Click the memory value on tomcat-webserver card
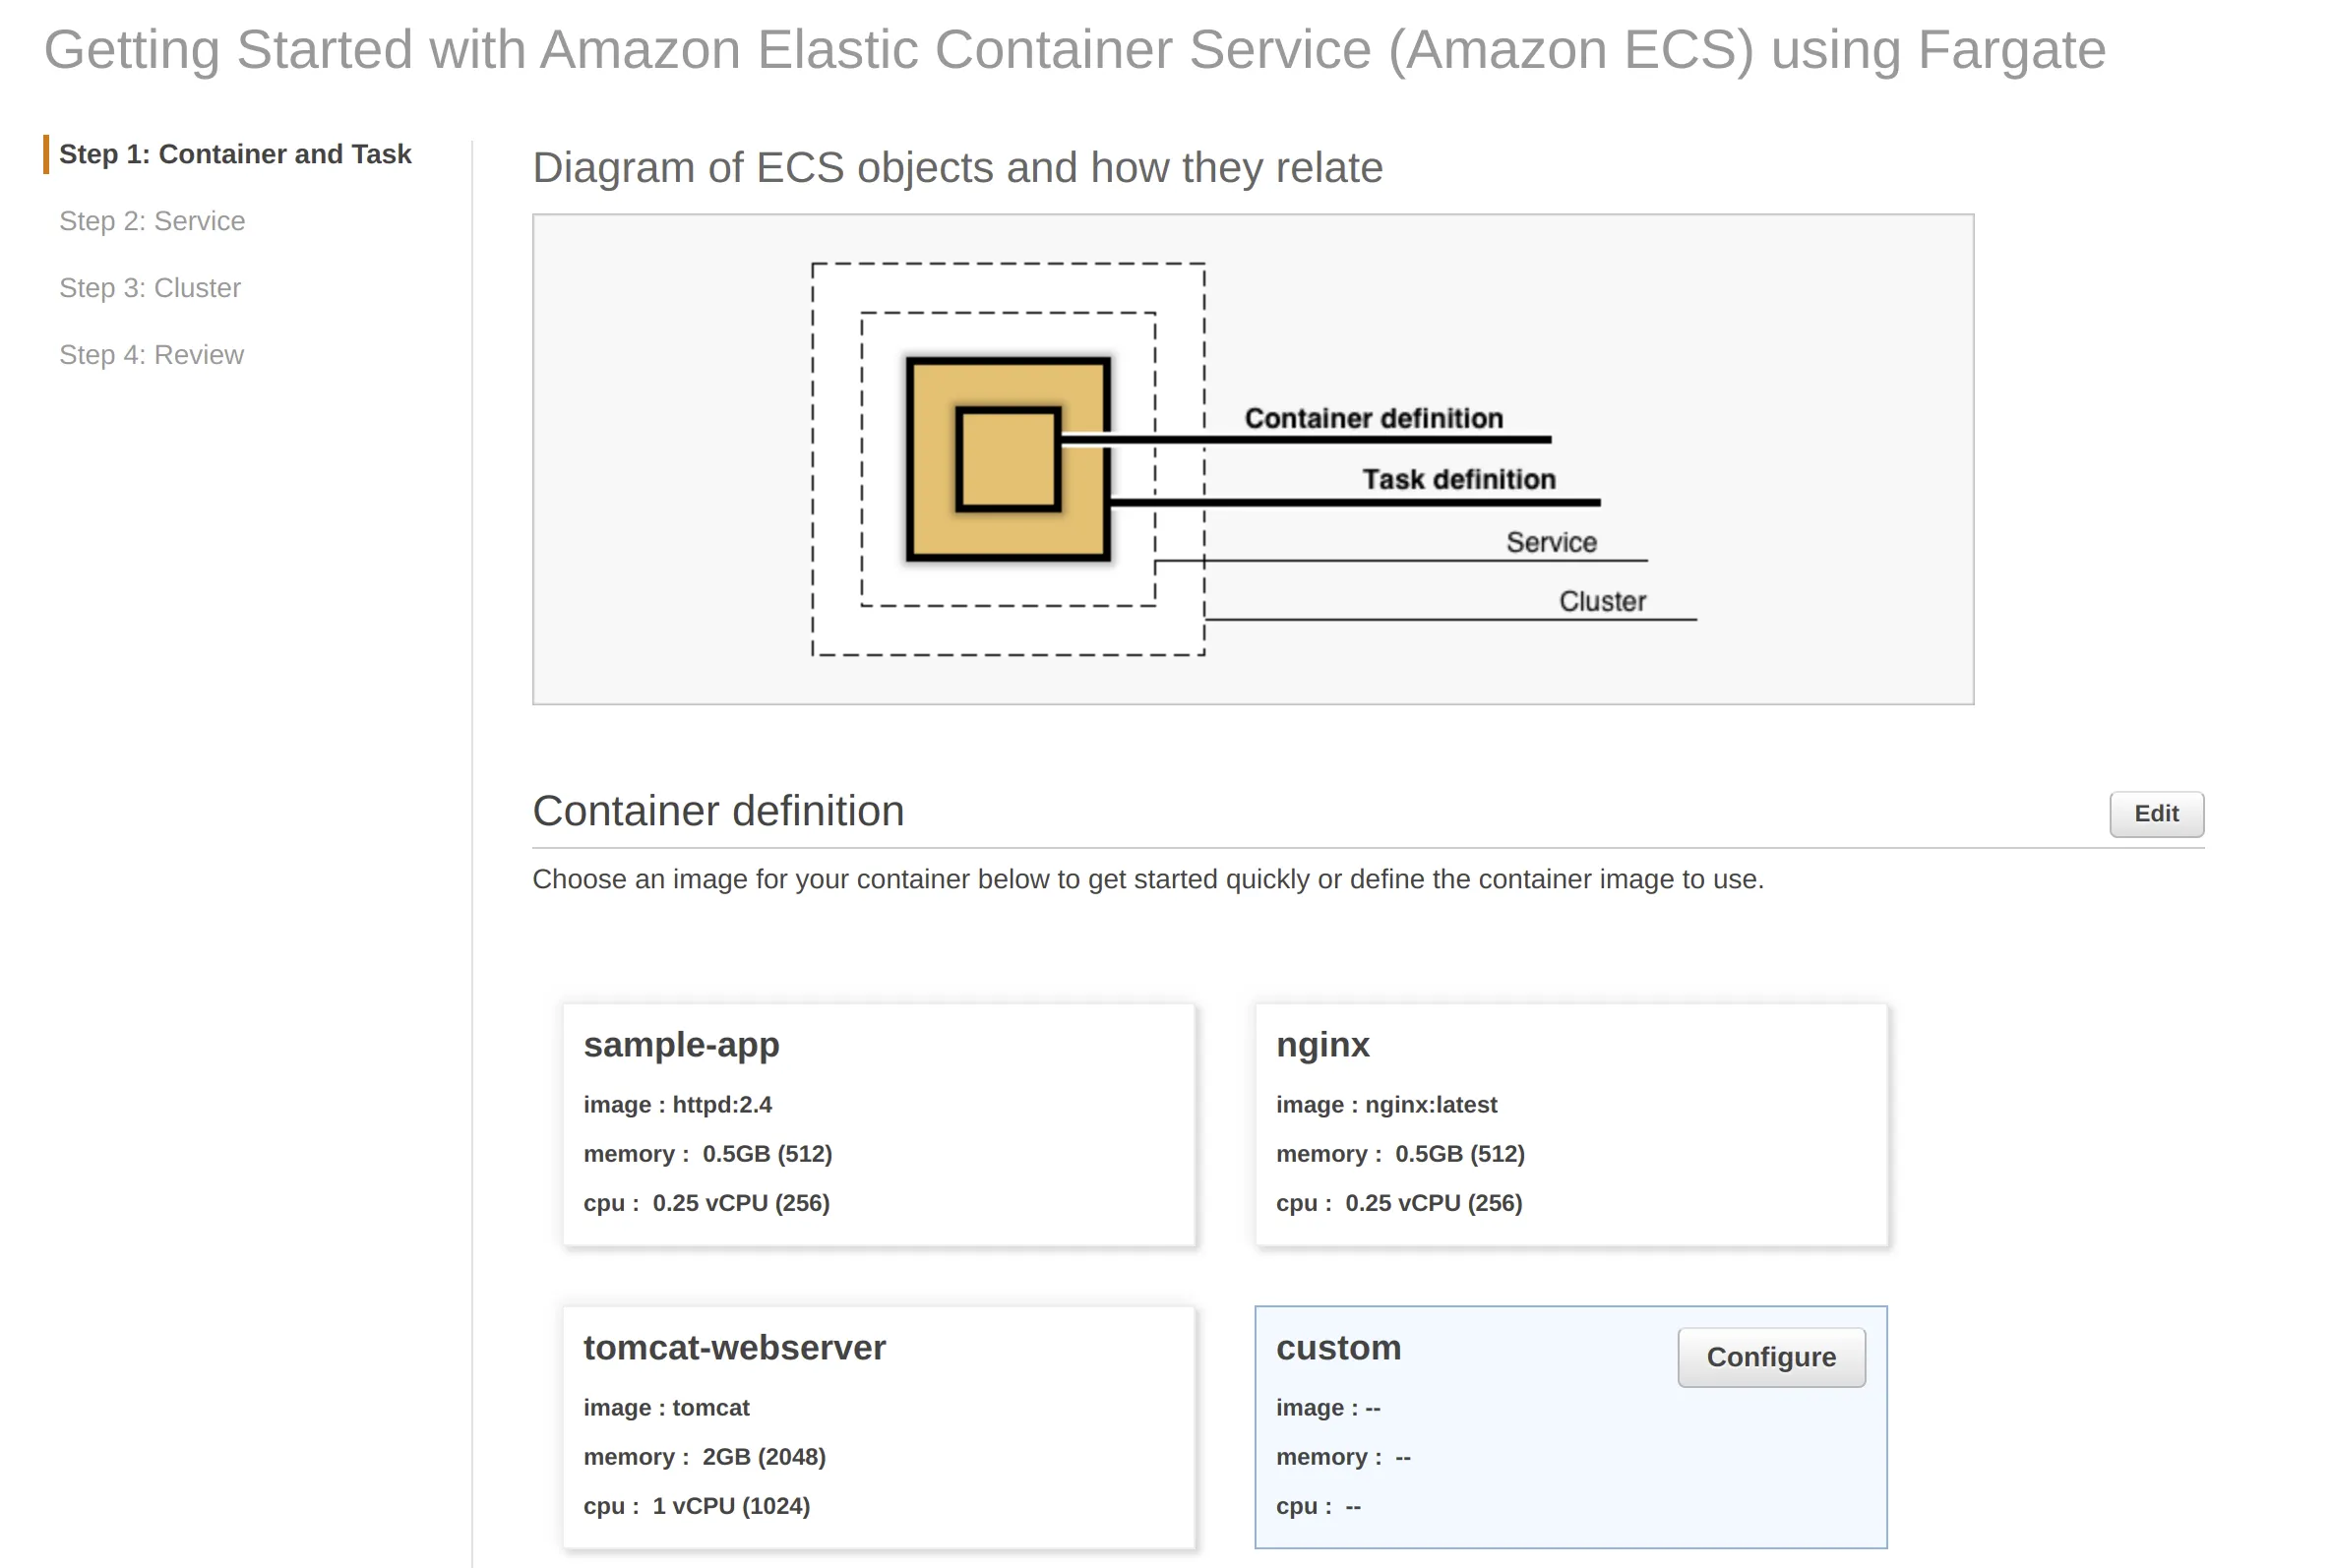This screenshot has height=1568, width=2332. coord(703,1456)
